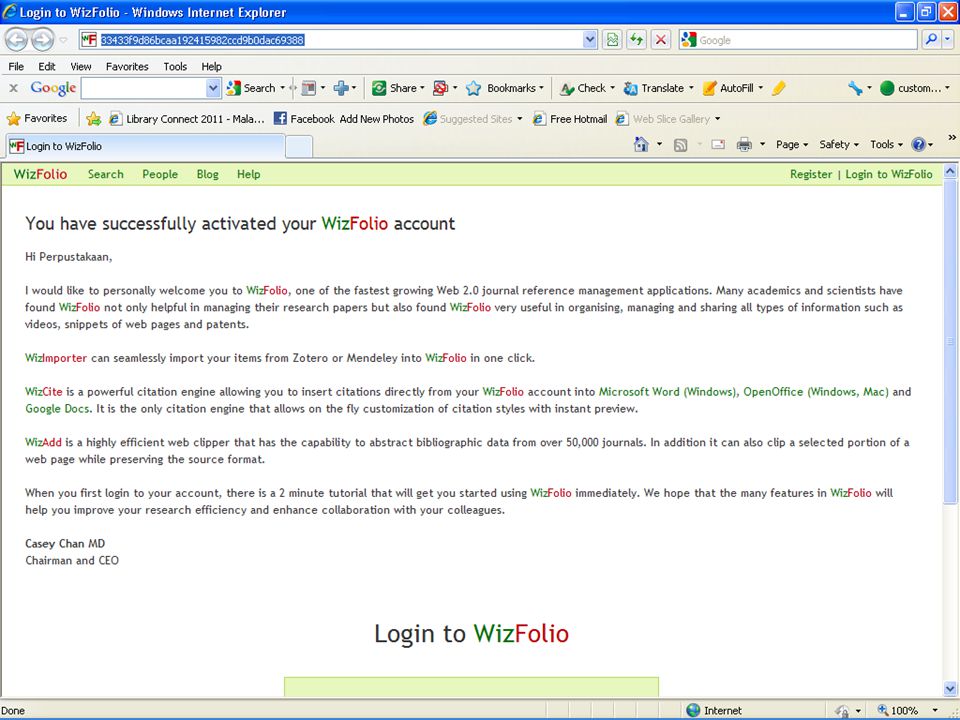This screenshot has width=960, height=720.
Task: Click the blue plus icon in Google Toolbar
Action: click(341, 88)
